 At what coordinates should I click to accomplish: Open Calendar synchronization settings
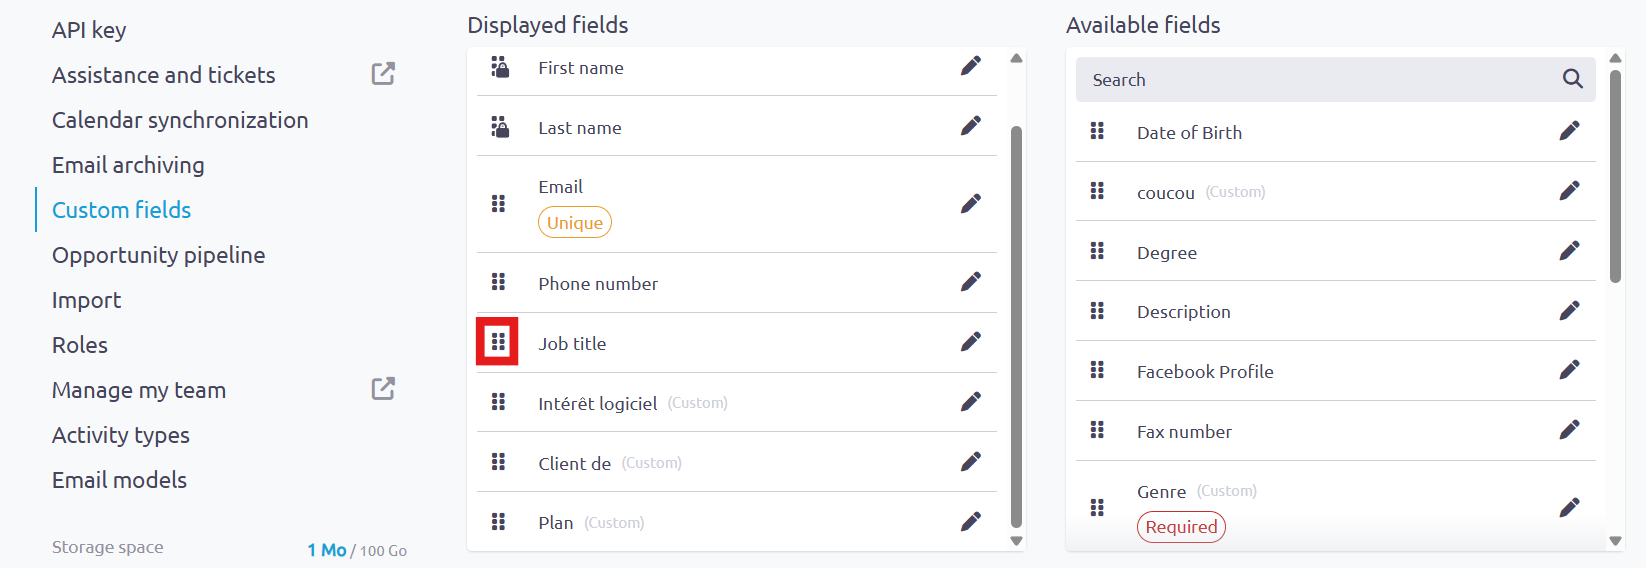[180, 120]
